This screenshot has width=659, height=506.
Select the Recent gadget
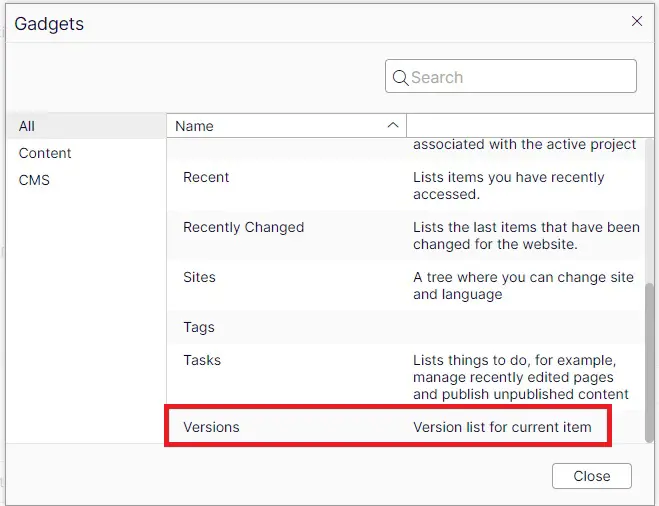[x=206, y=177]
